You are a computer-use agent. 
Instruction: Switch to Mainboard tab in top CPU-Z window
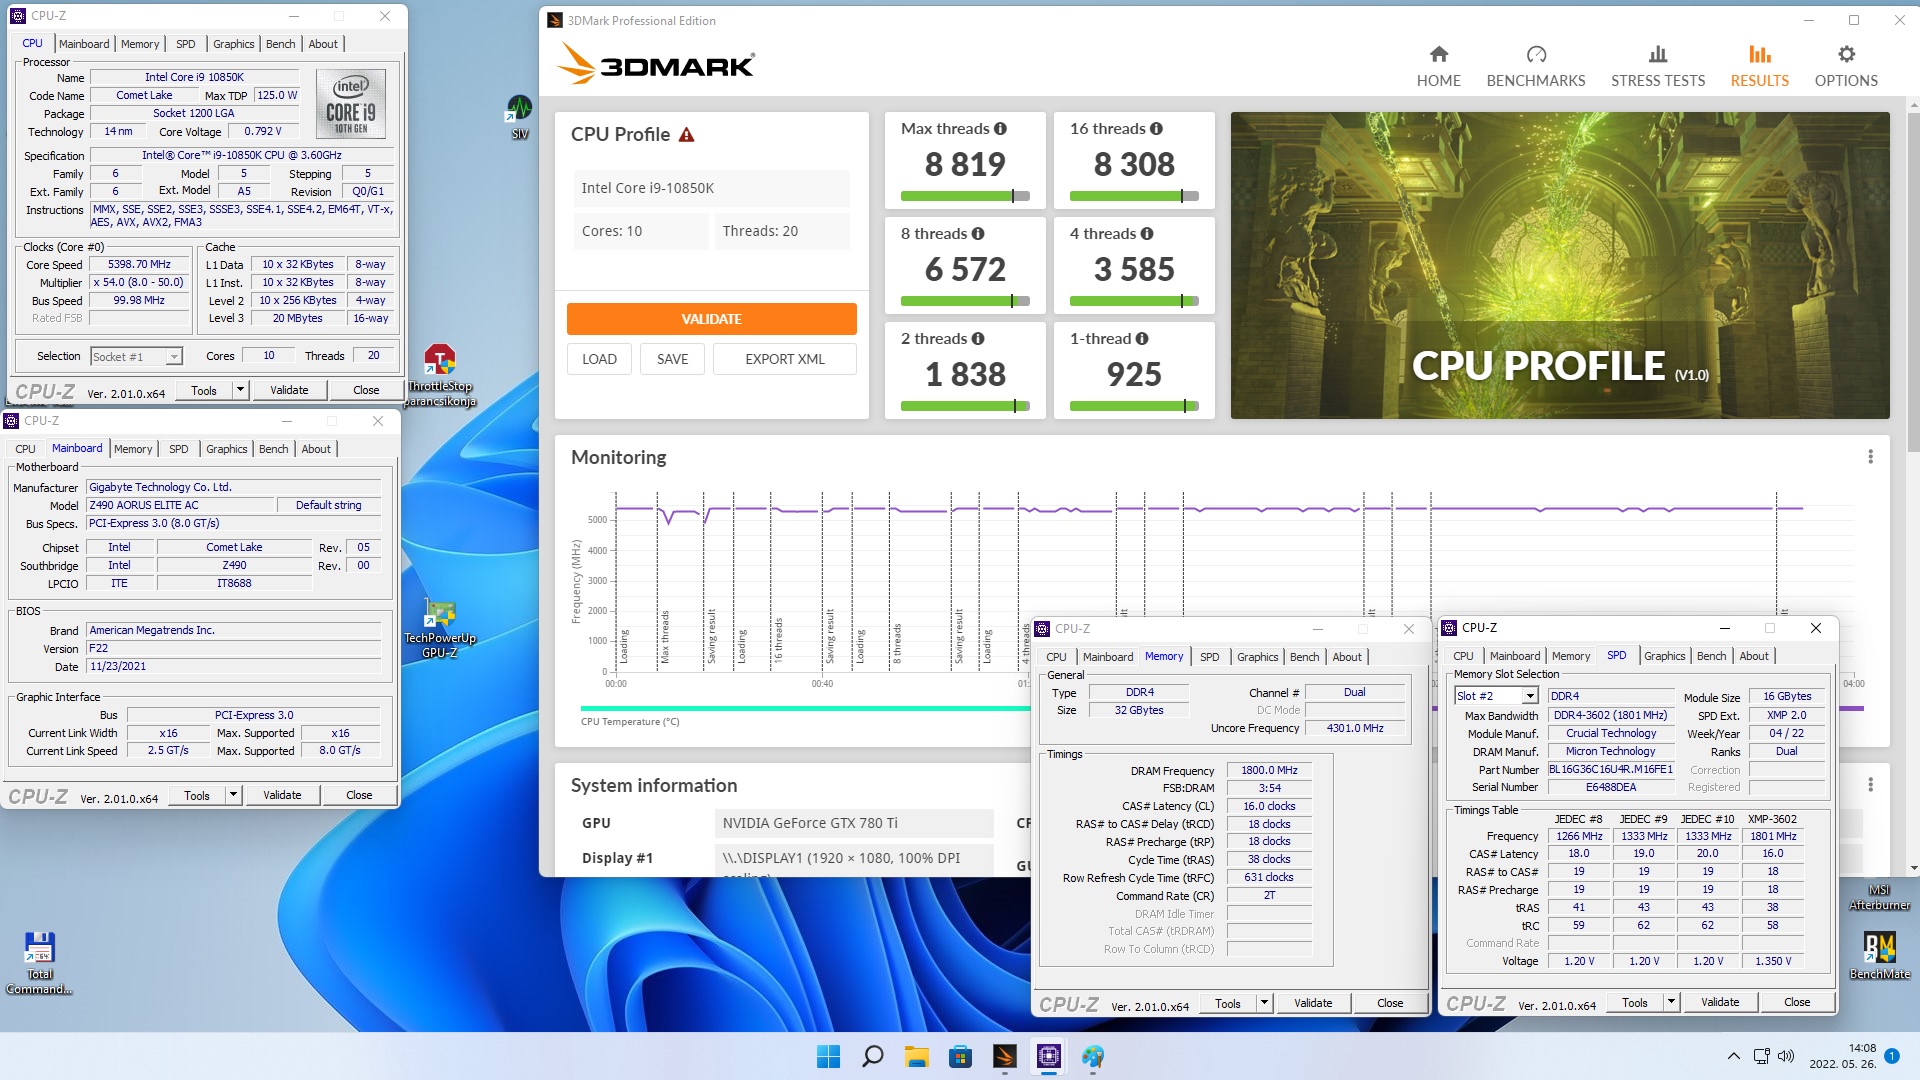click(84, 44)
